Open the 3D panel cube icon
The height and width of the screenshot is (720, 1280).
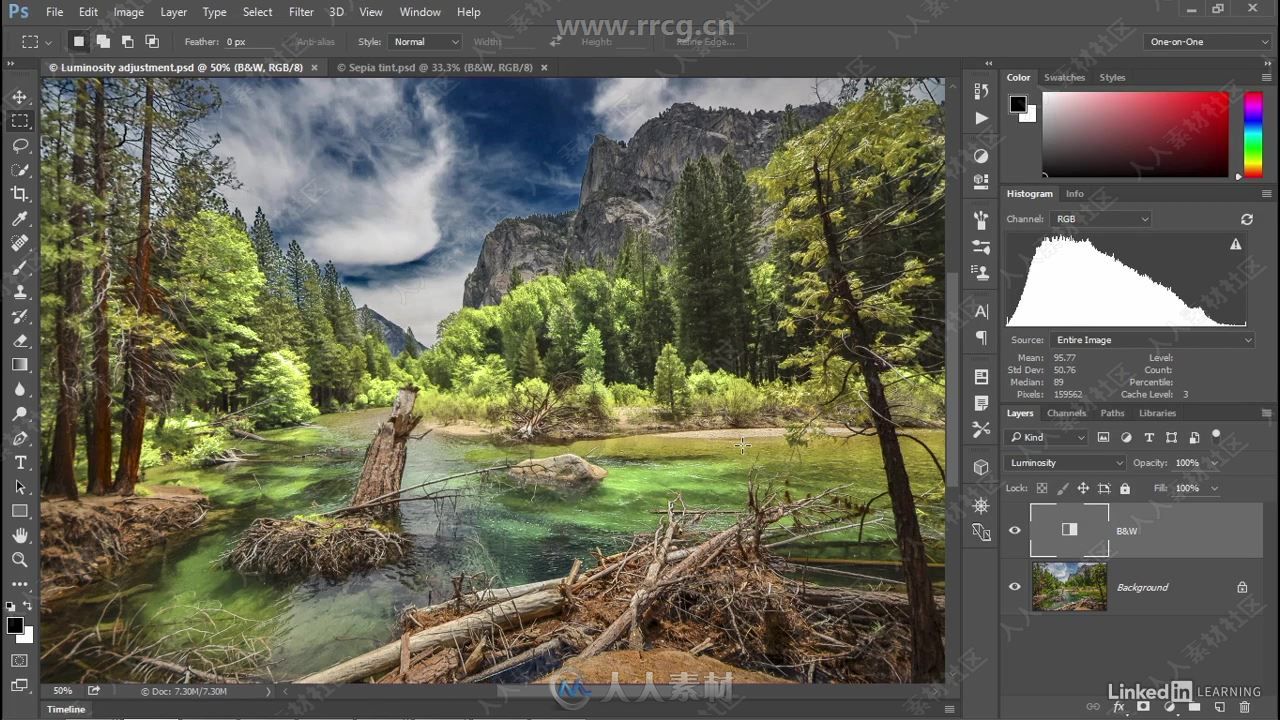[x=981, y=467]
